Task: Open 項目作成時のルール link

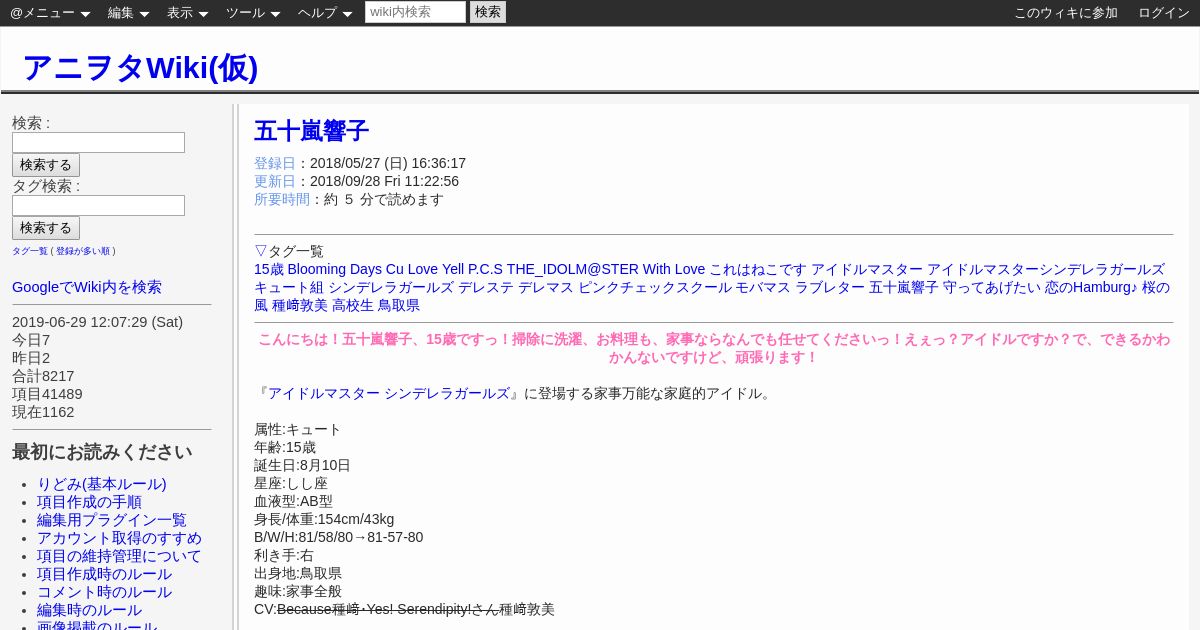Action: 104,574
